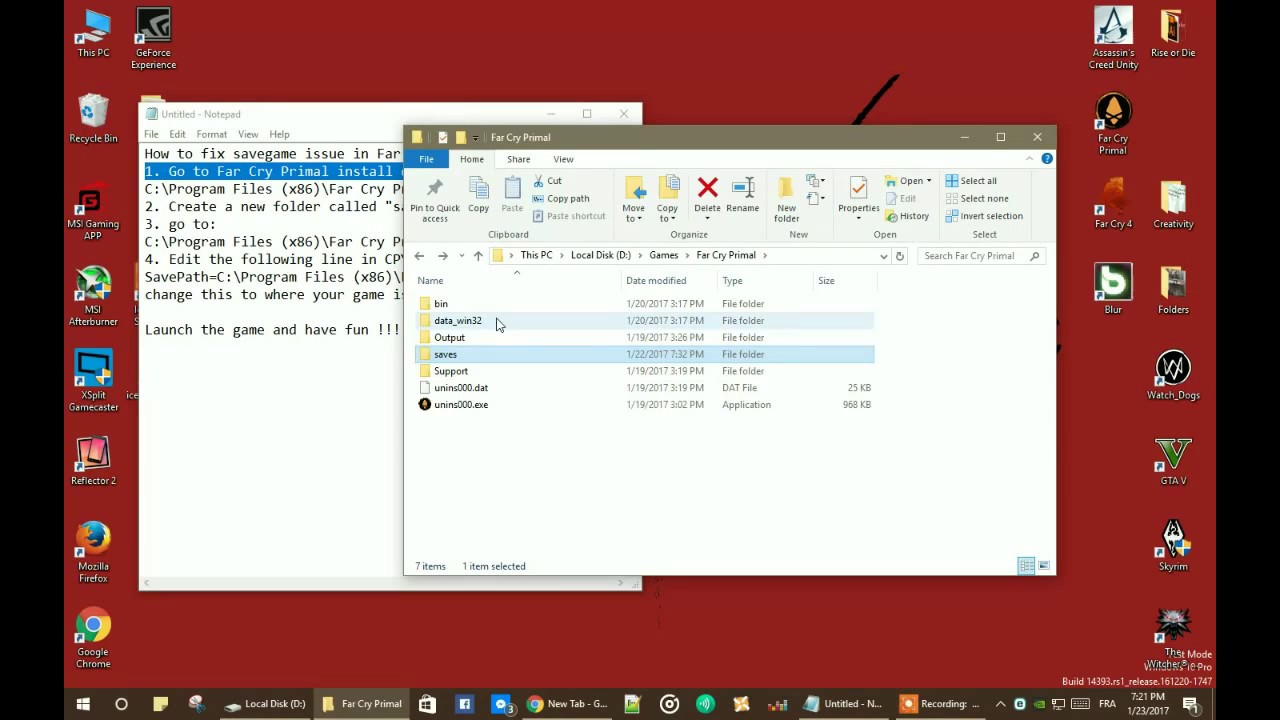Select the bin folder
This screenshot has height=720, width=1280.
[x=645, y=304]
